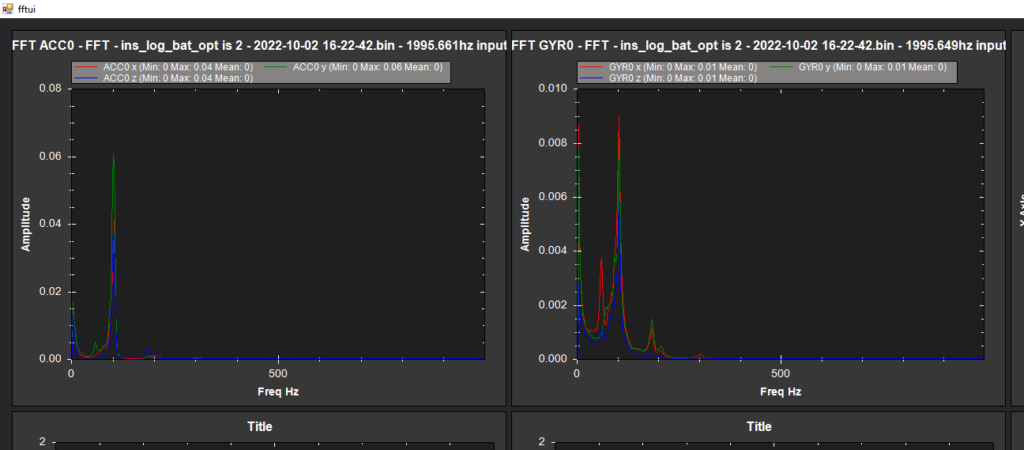Screen dimensions: 1024x450
Task: Click the Amplitude axis label of ACC0 chart
Action: (26, 224)
